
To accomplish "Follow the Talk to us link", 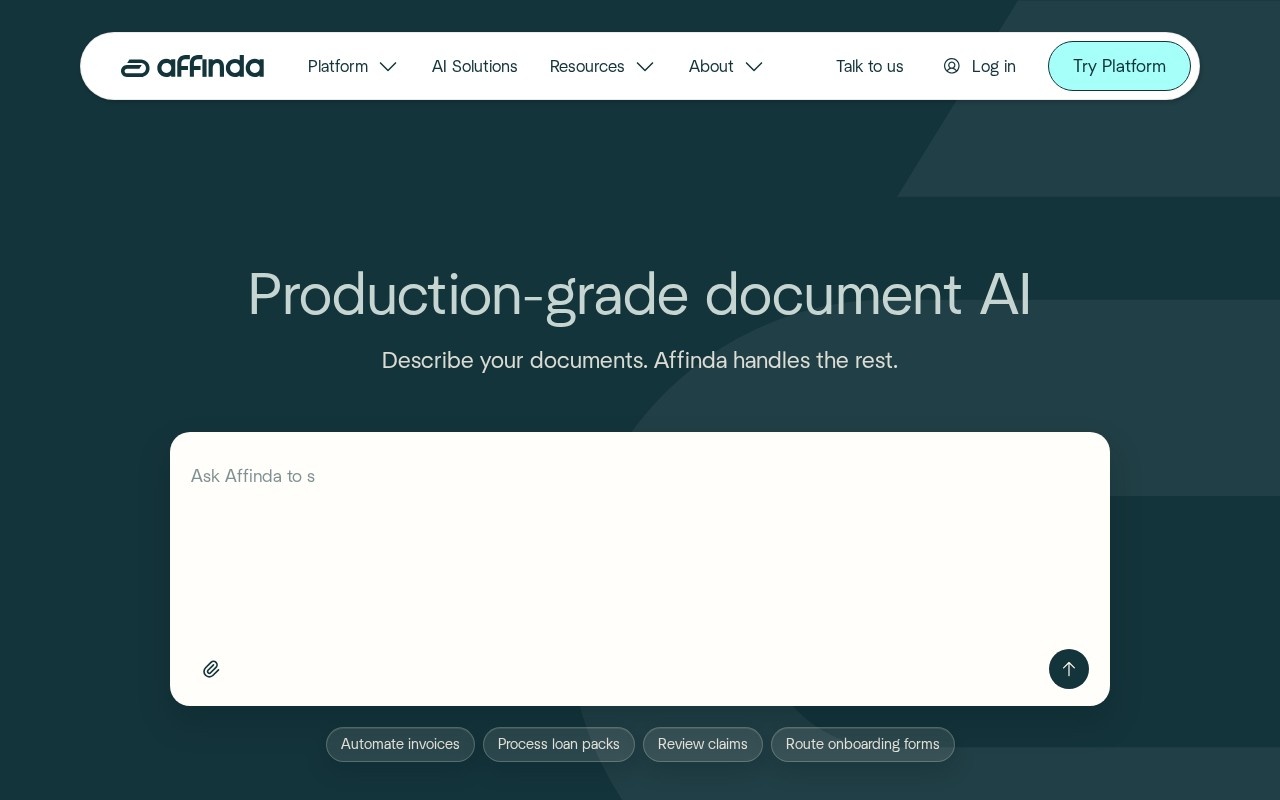I will click(x=870, y=66).
